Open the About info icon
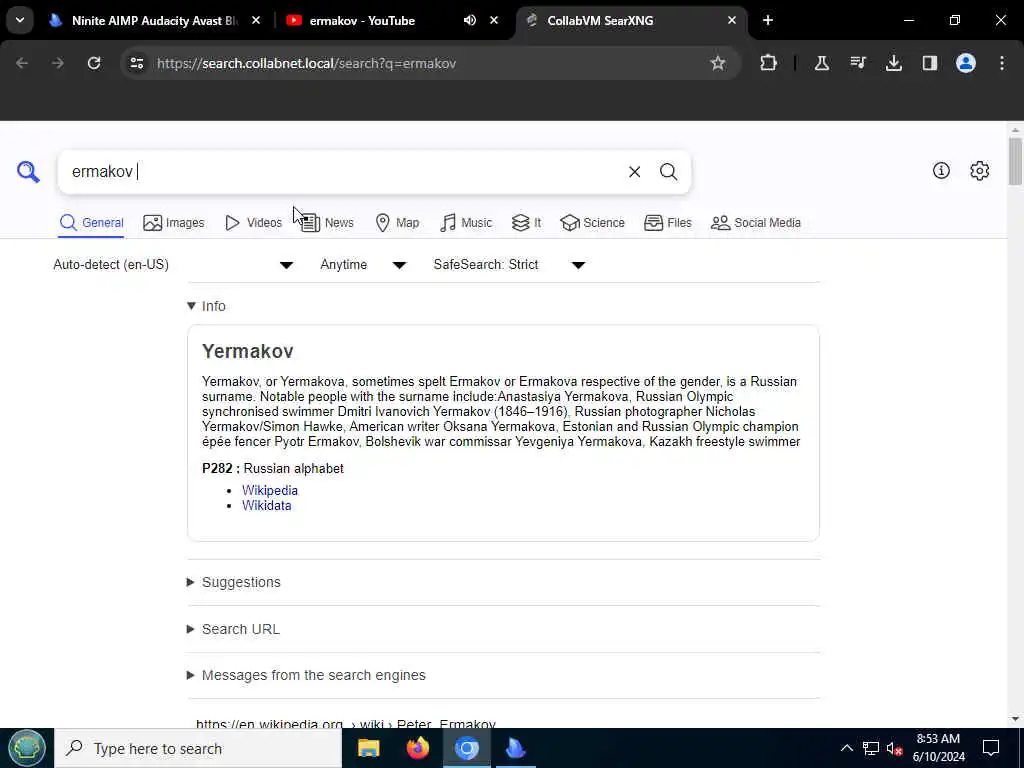The width and height of the screenshot is (1024, 768). 941,170
